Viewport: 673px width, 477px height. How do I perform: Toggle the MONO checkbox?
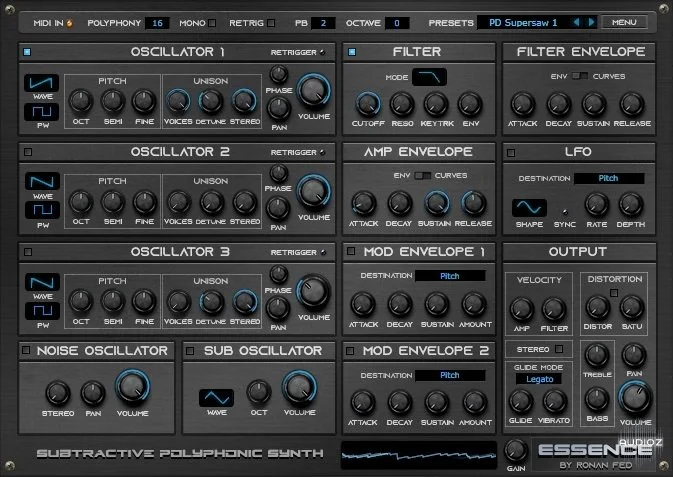[212, 23]
